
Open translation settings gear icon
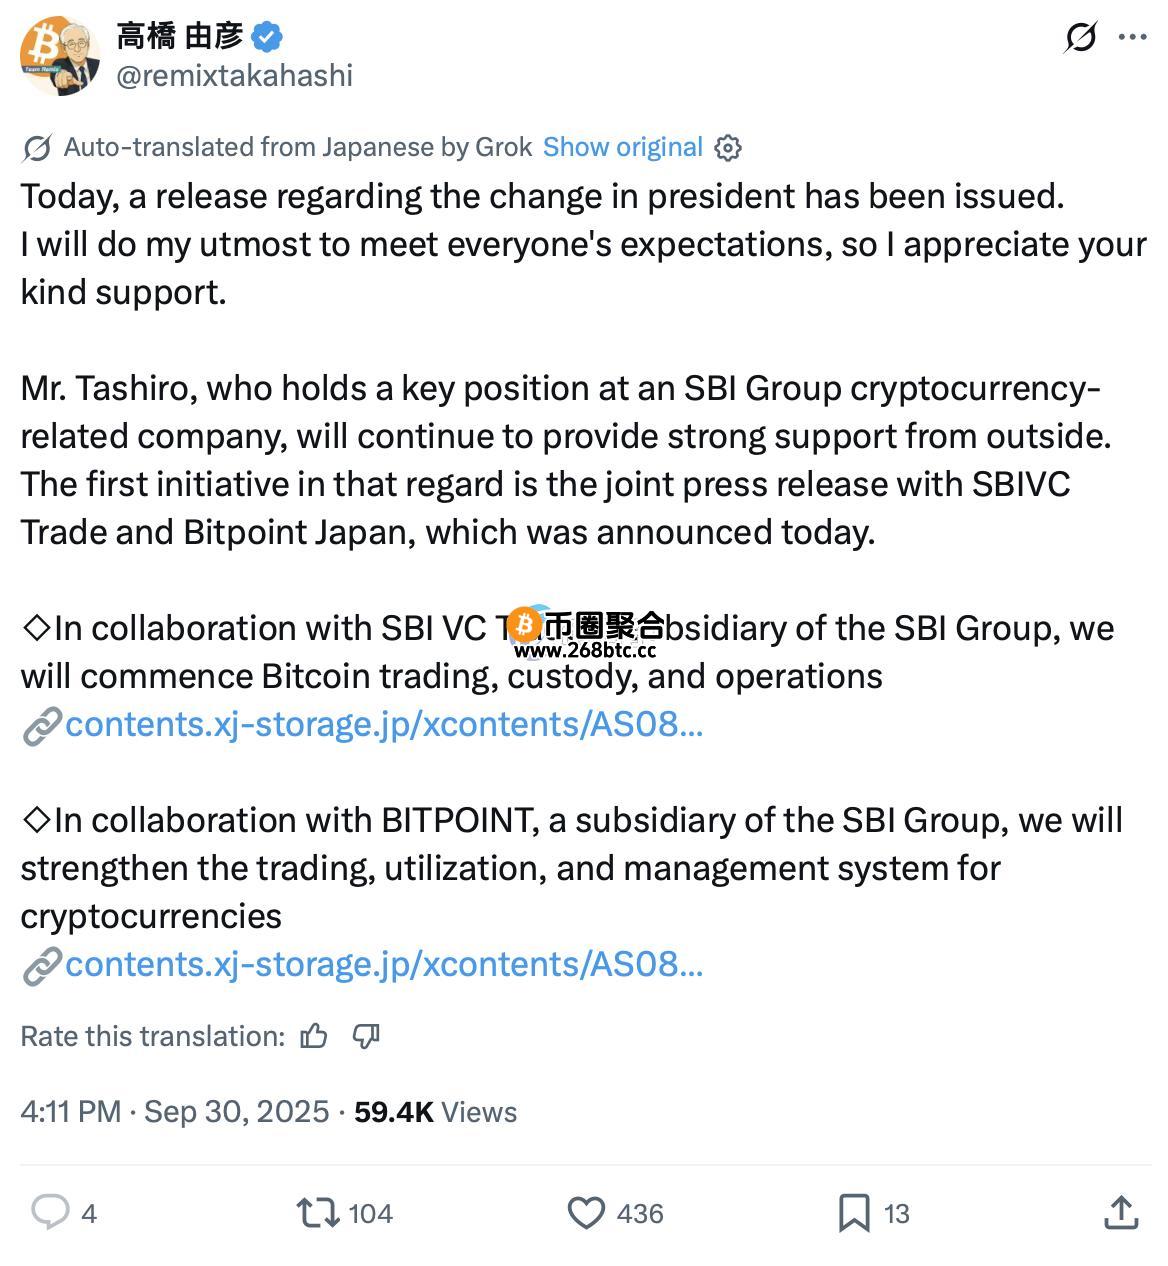(728, 148)
